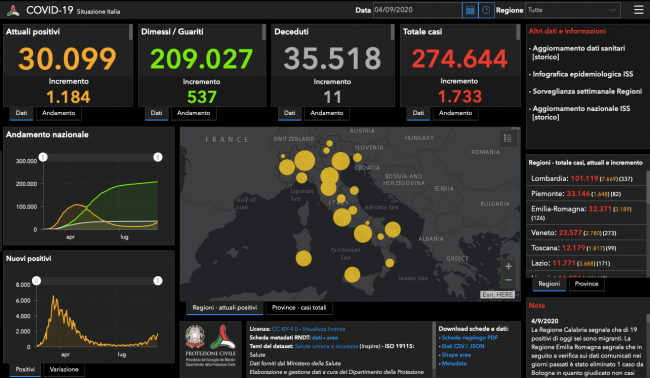650x378 pixels.
Task: Open the Shape aree download link
Action: click(456, 355)
